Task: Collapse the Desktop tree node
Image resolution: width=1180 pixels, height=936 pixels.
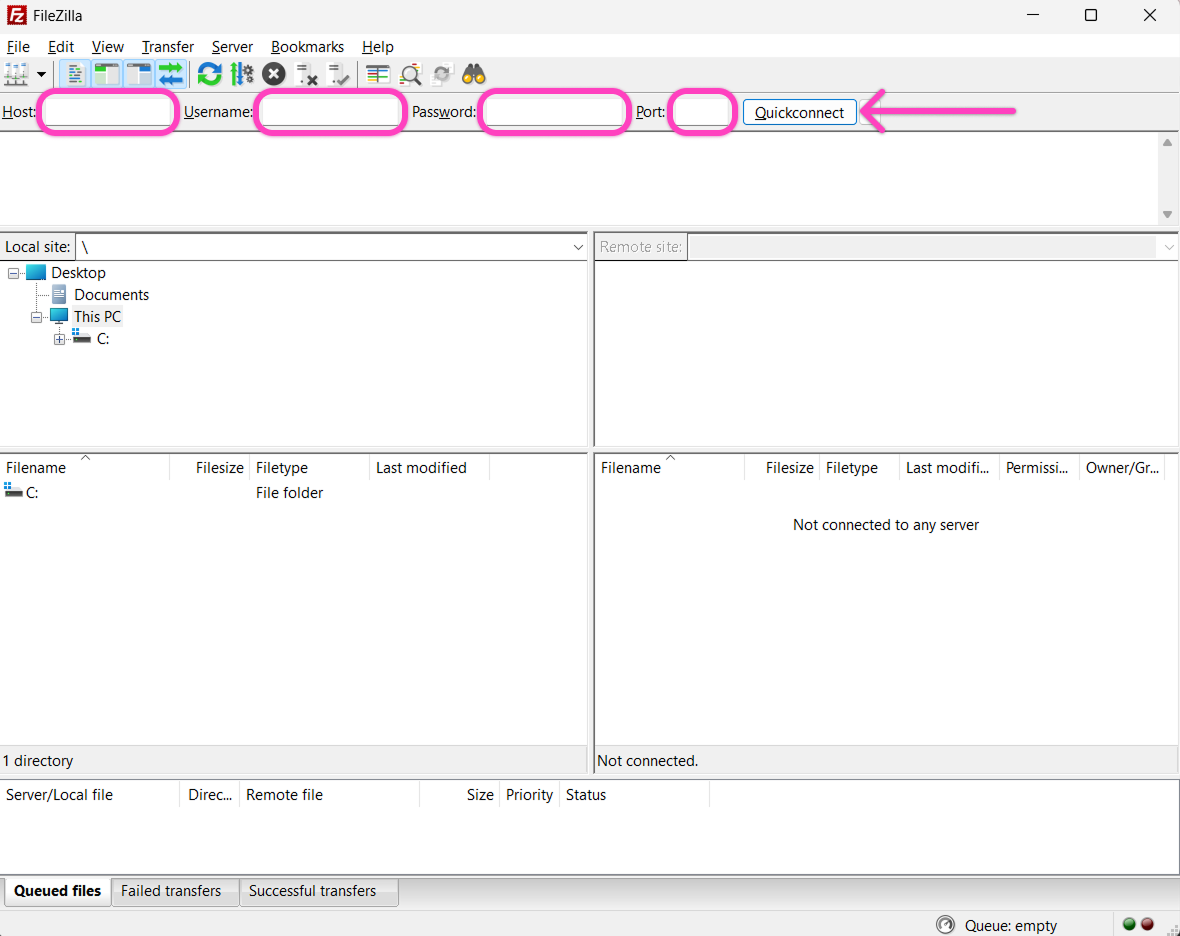Action: 14,273
